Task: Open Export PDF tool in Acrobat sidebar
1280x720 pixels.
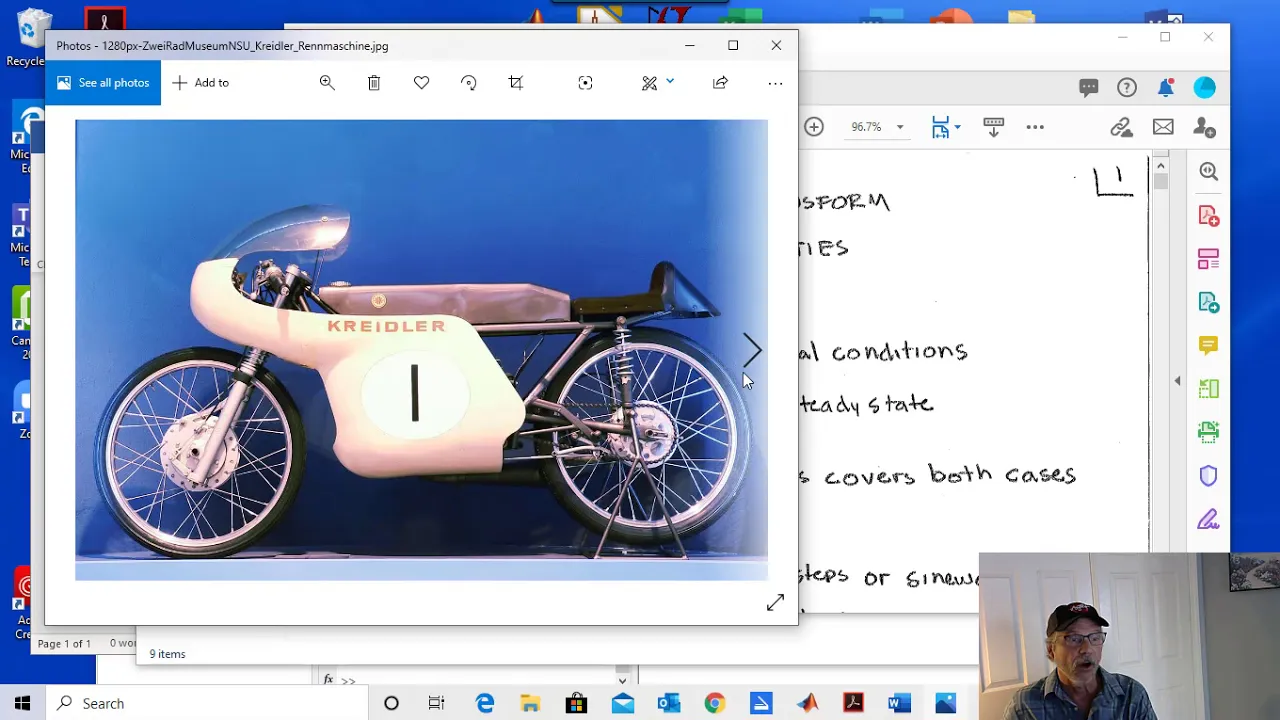Action: click(1208, 302)
